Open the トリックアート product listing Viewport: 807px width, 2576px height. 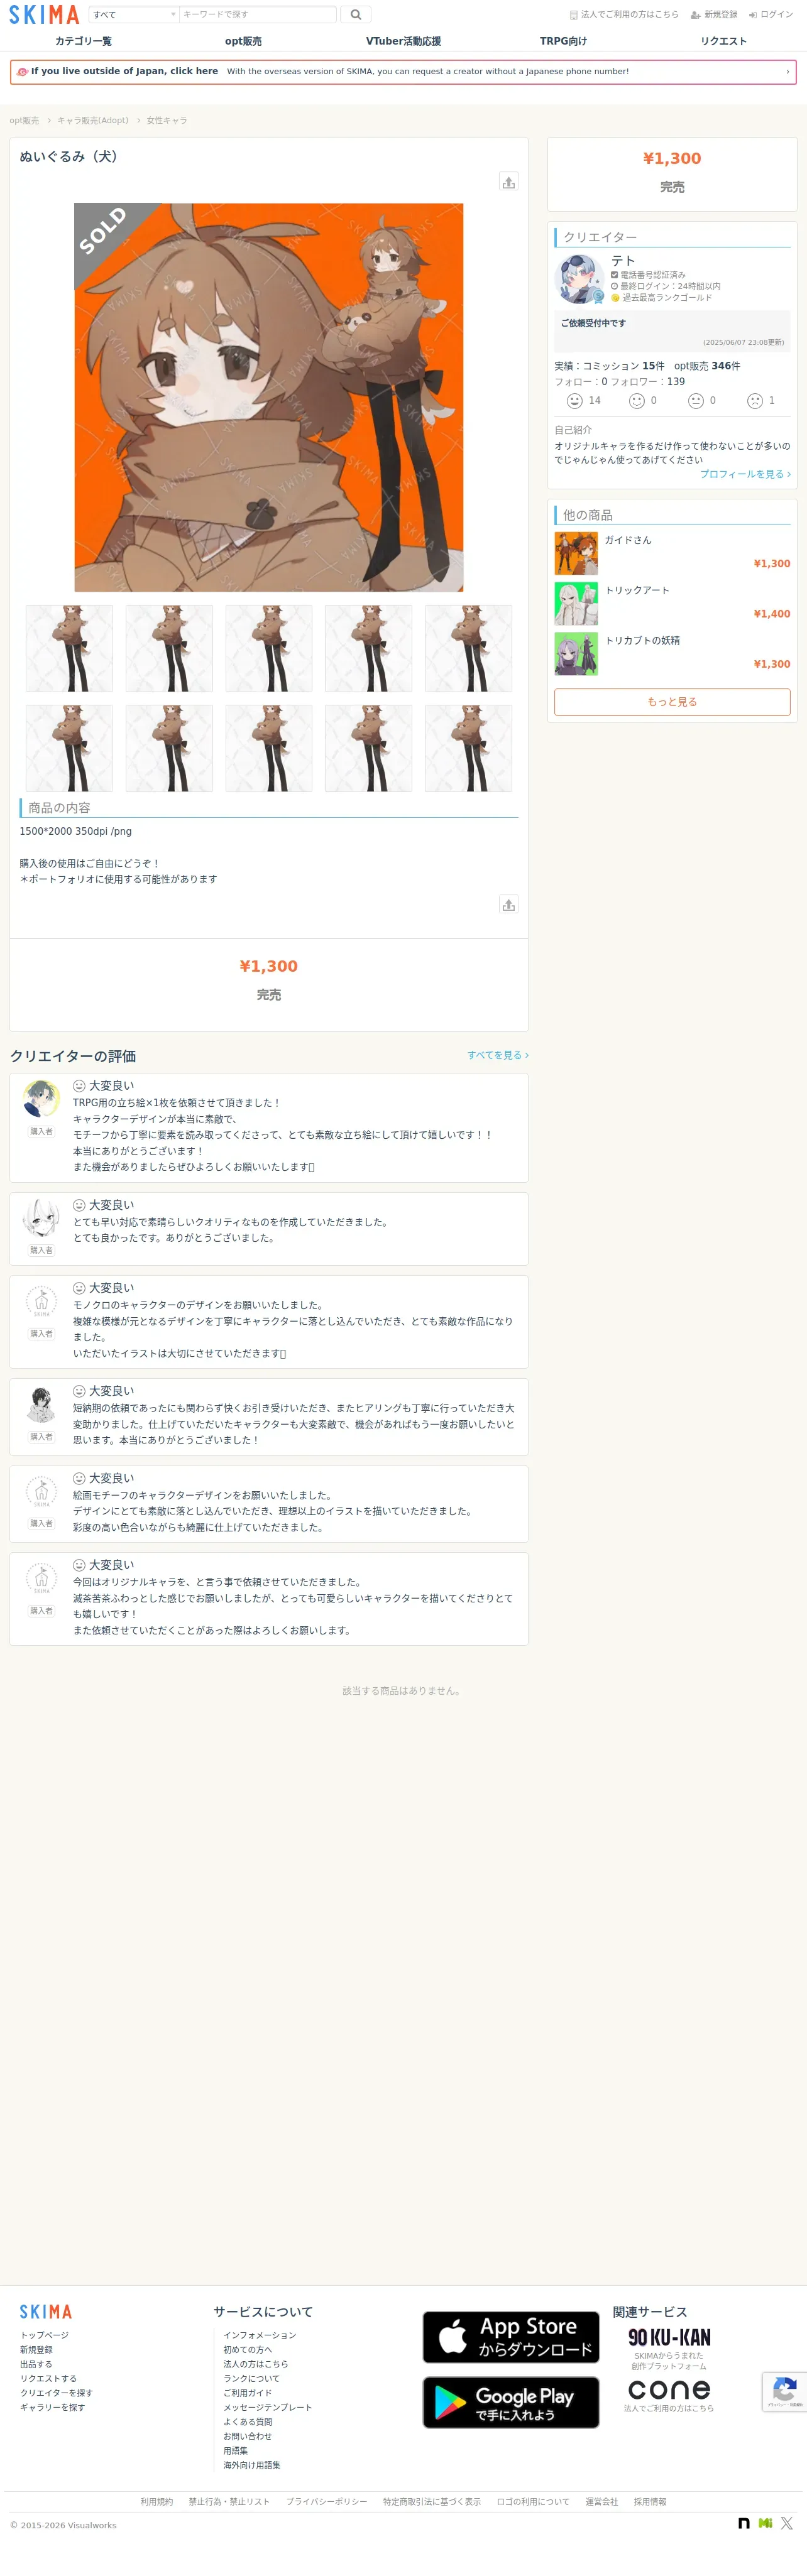click(672, 603)
